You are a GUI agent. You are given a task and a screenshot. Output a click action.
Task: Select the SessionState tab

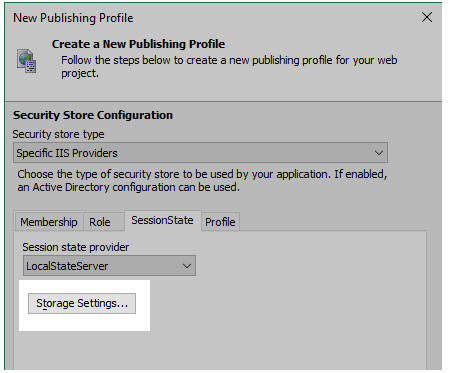click(162, 220)
